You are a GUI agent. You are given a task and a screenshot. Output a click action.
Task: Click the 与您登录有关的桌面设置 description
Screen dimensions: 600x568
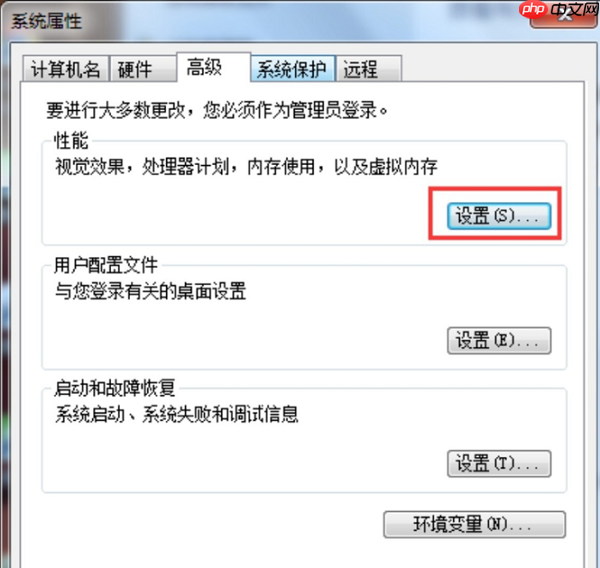[x=151, y=291]
